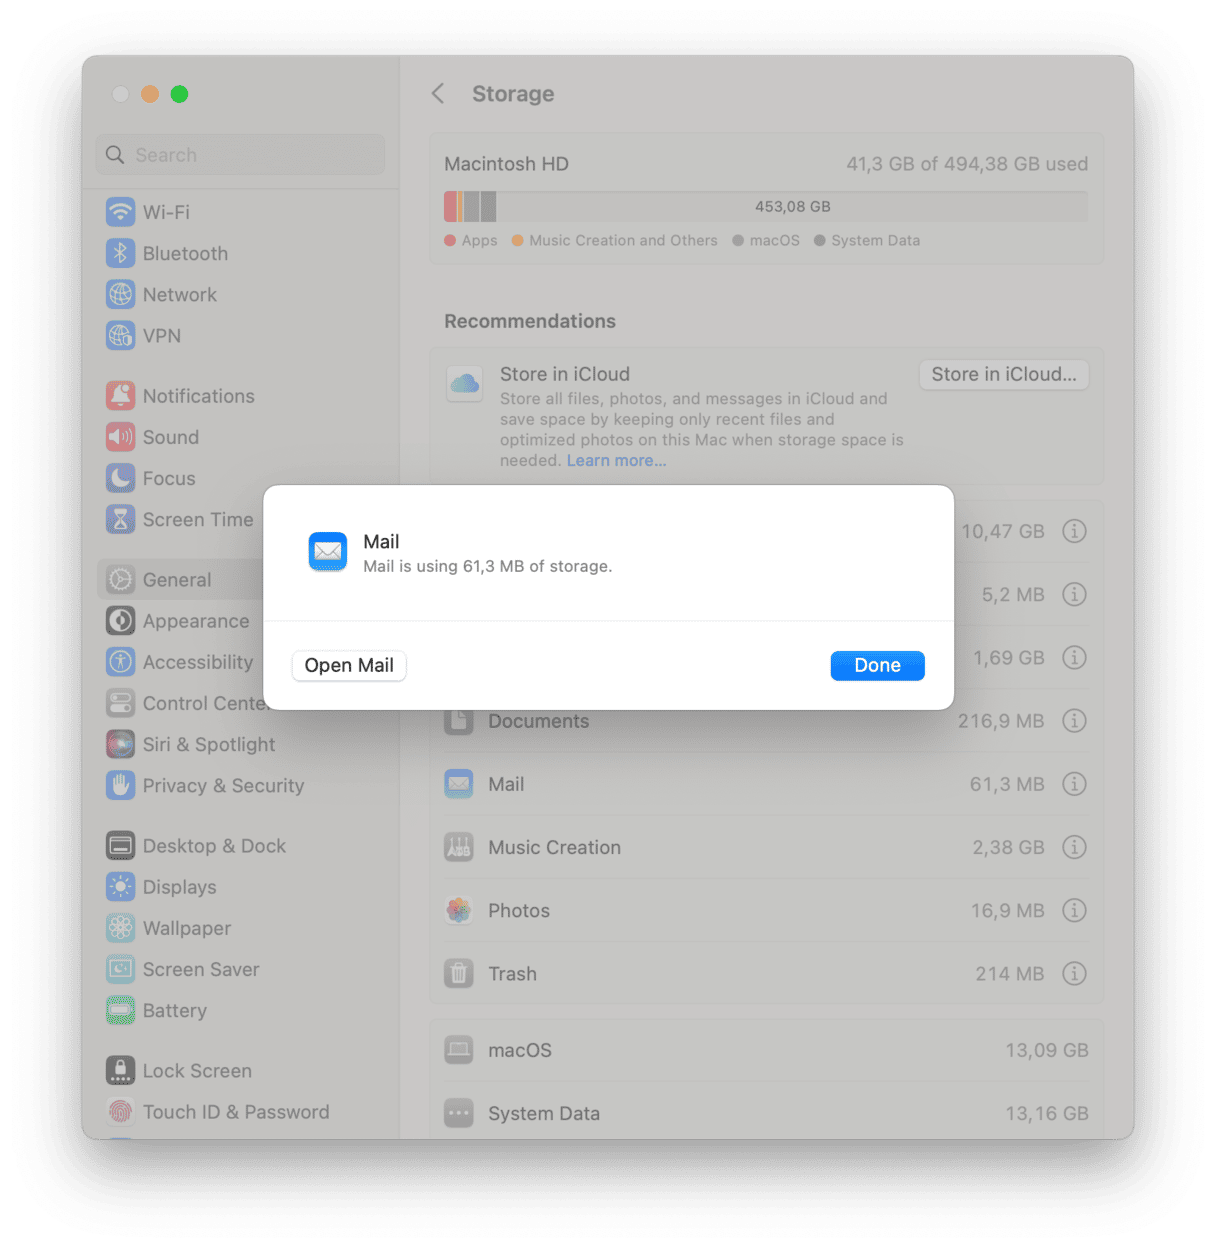Click the macOS laptop icon in the list

459,1050
